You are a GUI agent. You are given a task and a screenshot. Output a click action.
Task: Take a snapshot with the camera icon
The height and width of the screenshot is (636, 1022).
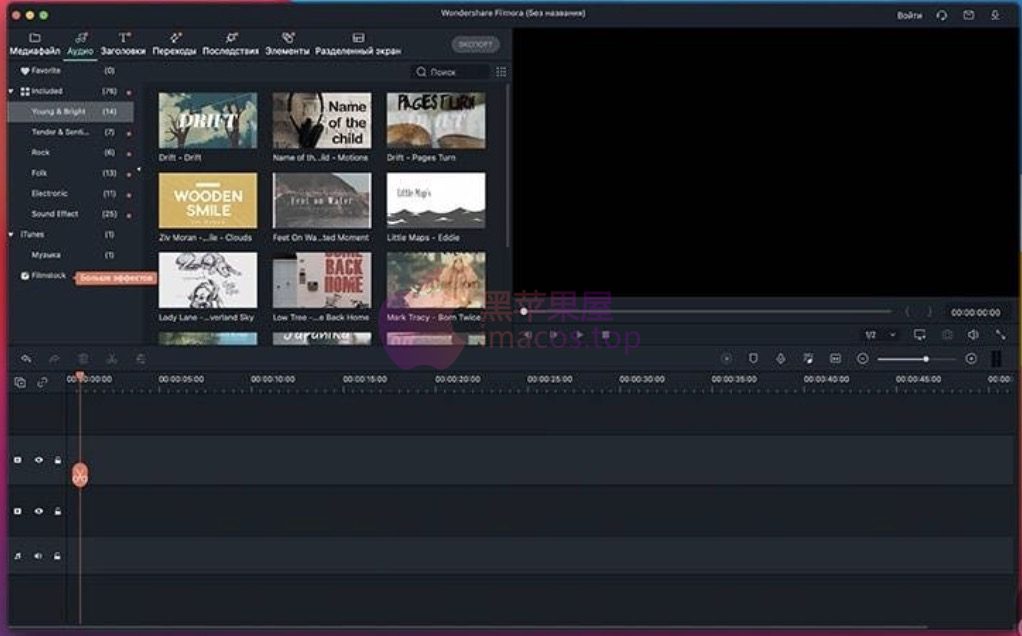coord(947,335)
